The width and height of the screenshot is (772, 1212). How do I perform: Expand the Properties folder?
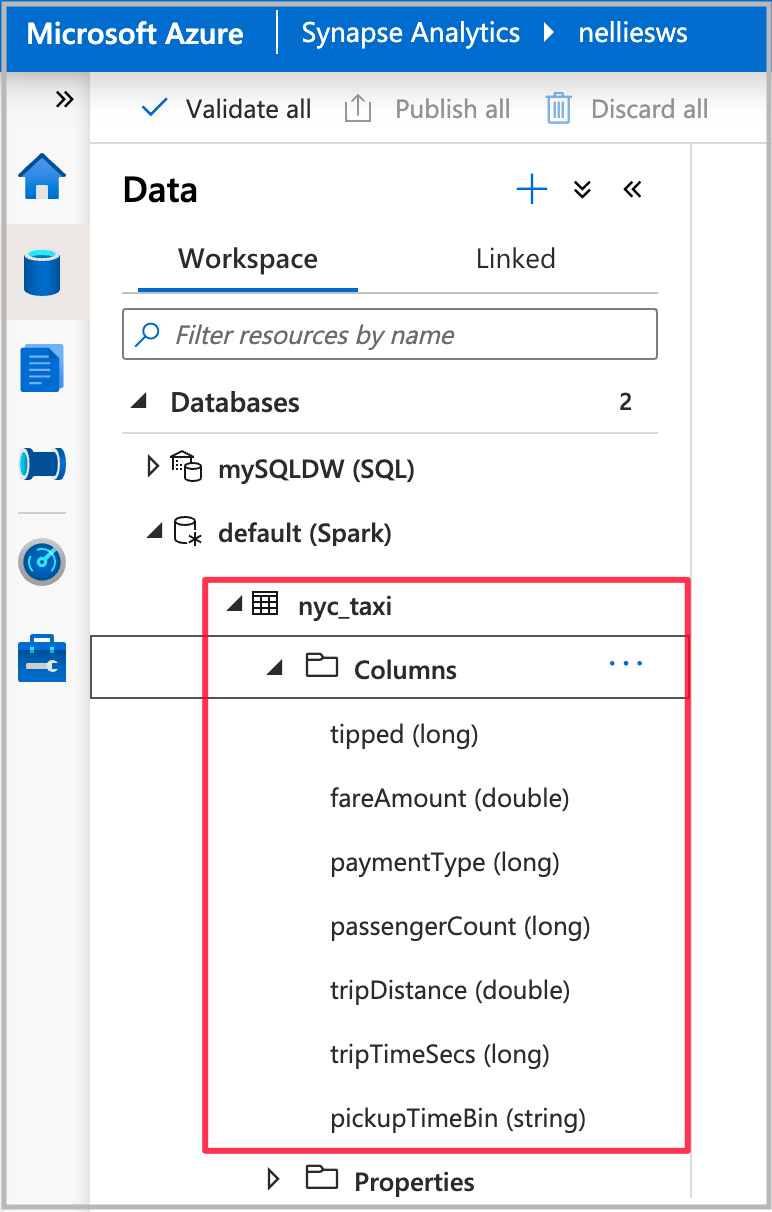pyautogui.click(x=273, y=1180)
